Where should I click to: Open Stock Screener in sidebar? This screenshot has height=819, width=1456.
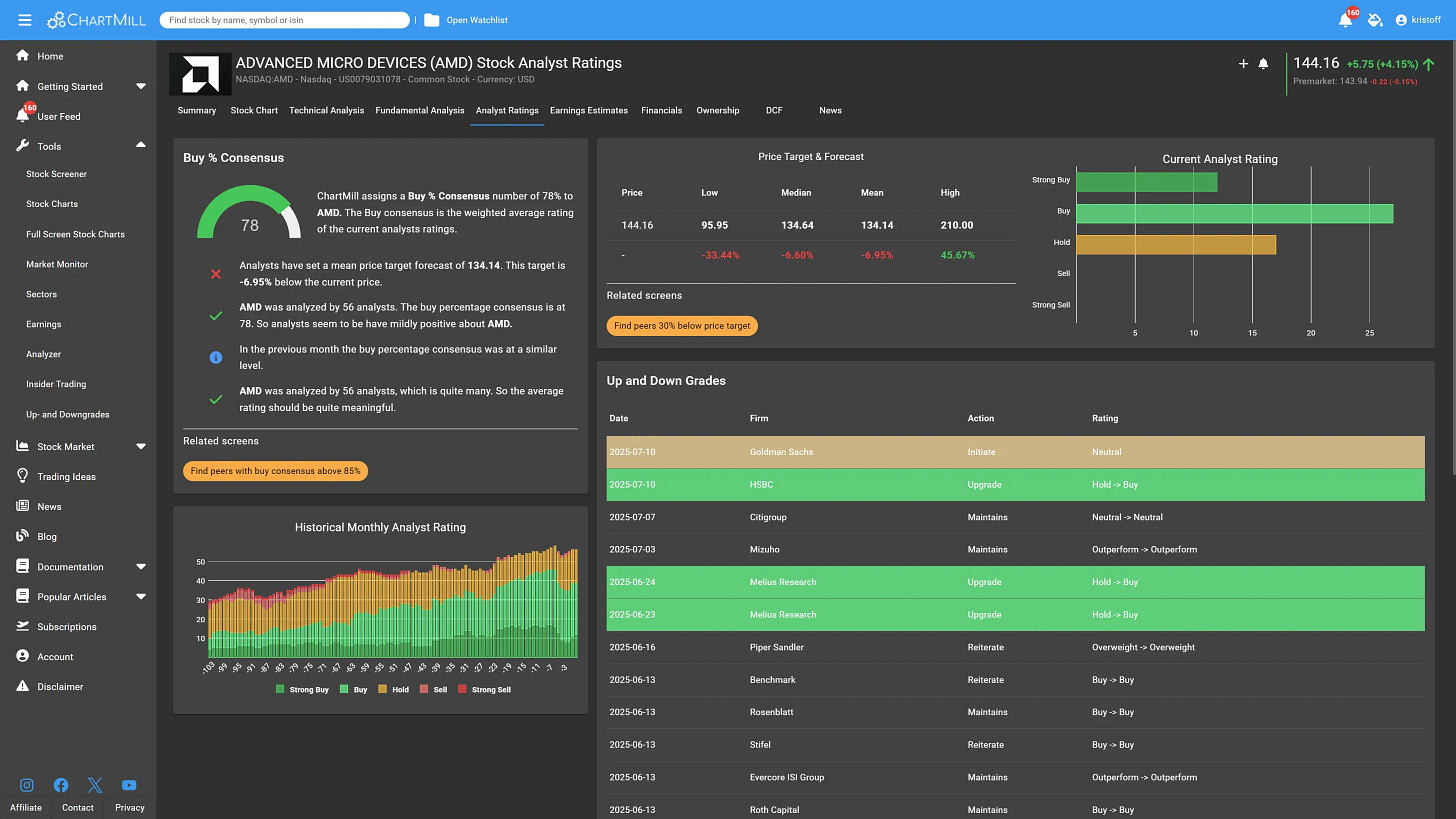(x=57, y=174)
